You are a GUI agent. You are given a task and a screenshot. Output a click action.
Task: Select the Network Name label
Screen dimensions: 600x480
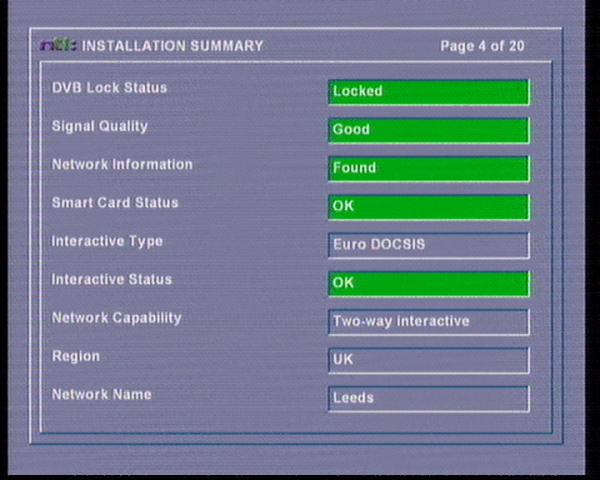click(x=102, y=394)
